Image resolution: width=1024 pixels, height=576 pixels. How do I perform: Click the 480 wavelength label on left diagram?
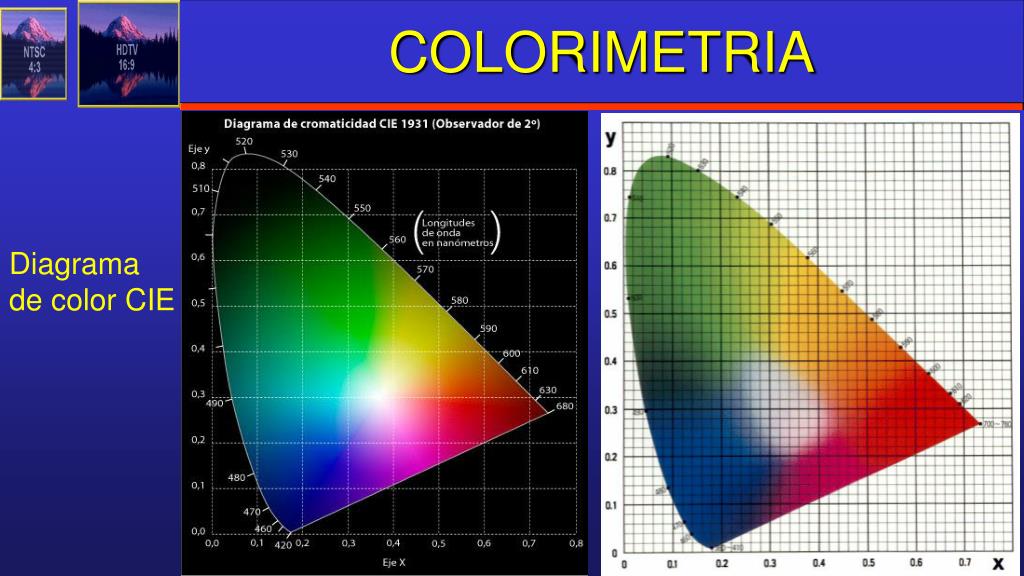coord(236,477)
